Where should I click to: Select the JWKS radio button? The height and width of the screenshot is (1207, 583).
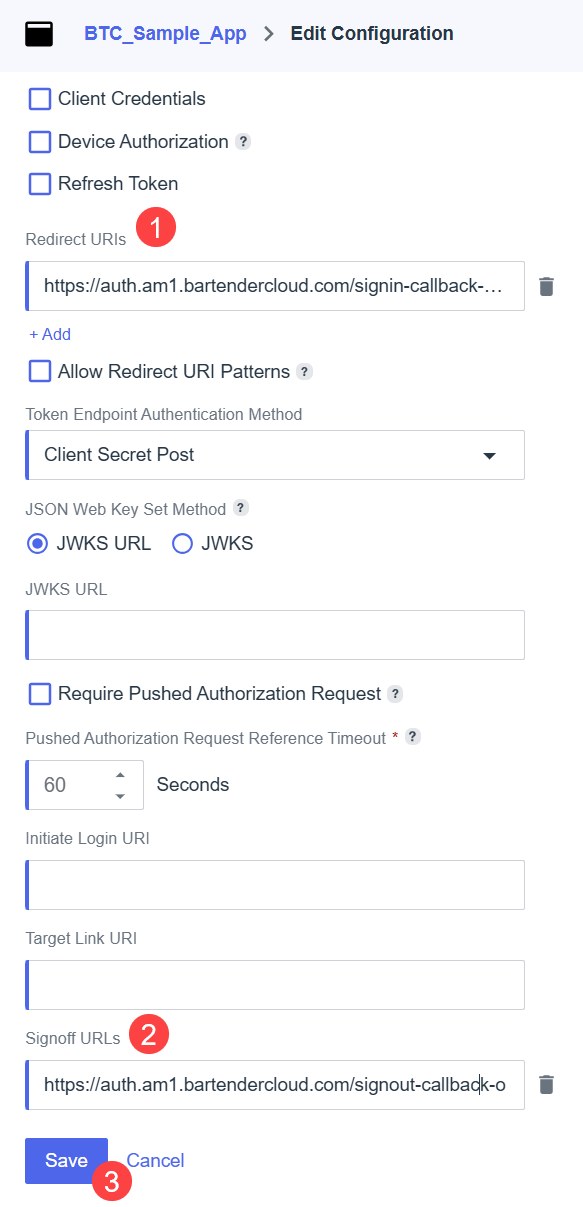(182, 544)
